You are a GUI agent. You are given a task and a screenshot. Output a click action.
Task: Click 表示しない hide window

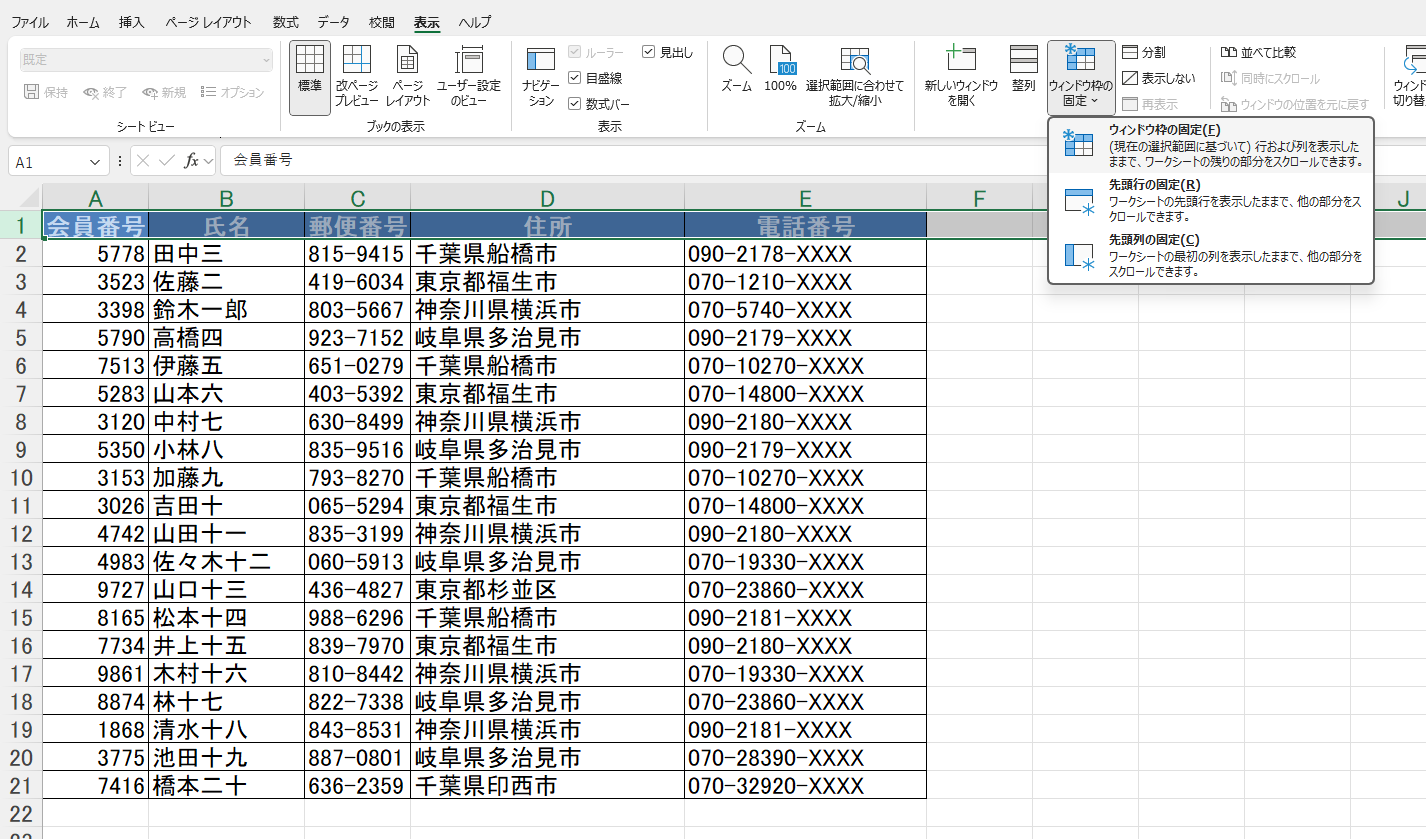[1158, 78]
